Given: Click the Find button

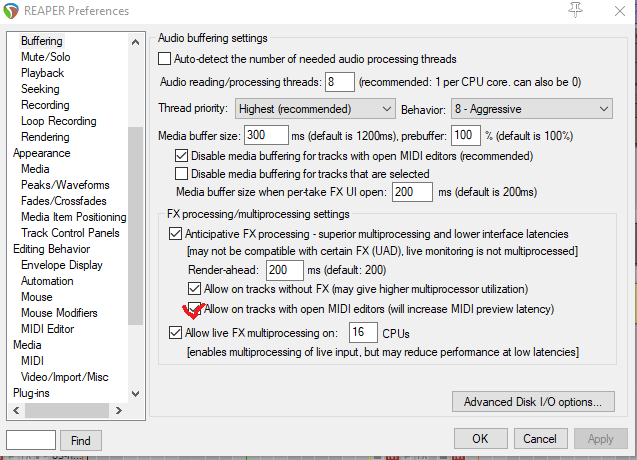Looking at the screenshot, I should click(80, 440).
